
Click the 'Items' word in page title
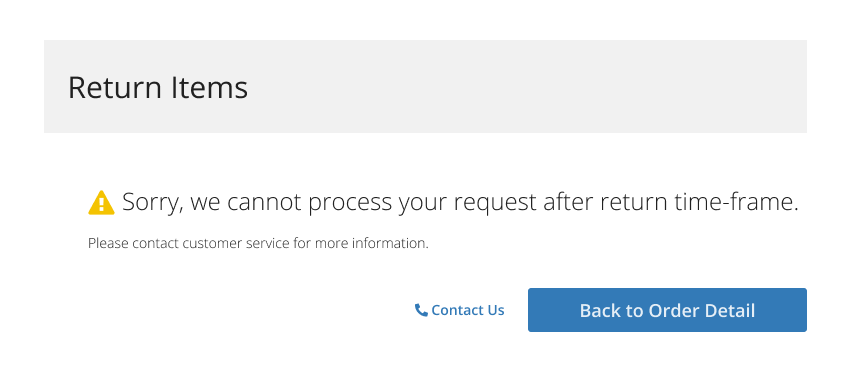coord(209,87)
